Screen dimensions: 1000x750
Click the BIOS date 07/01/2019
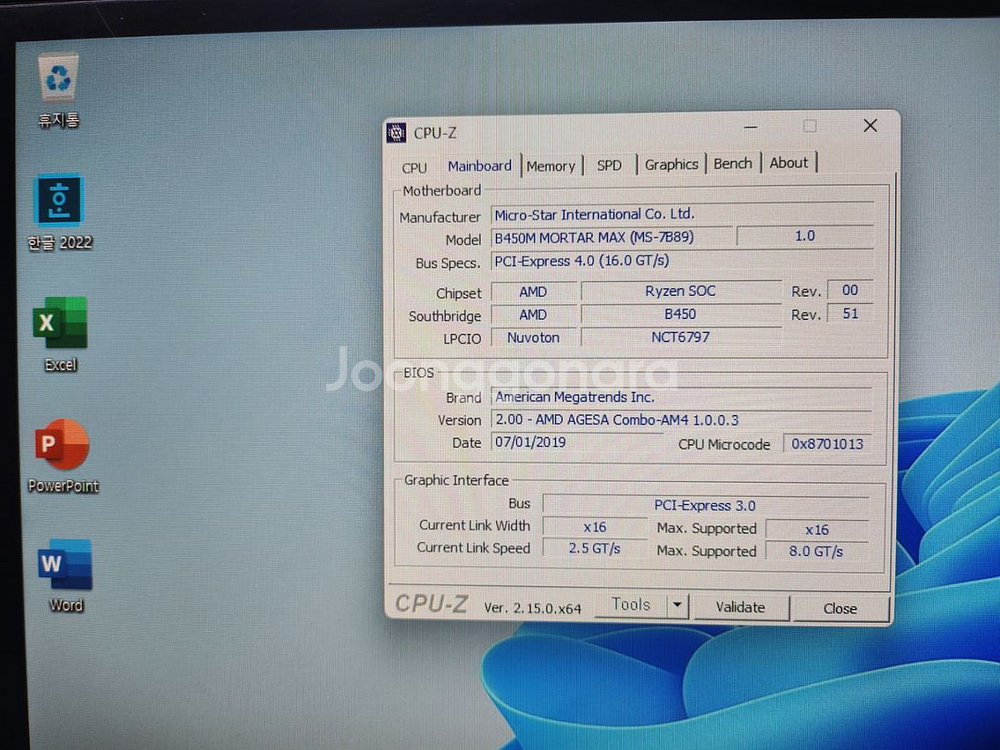click(577, 442)
